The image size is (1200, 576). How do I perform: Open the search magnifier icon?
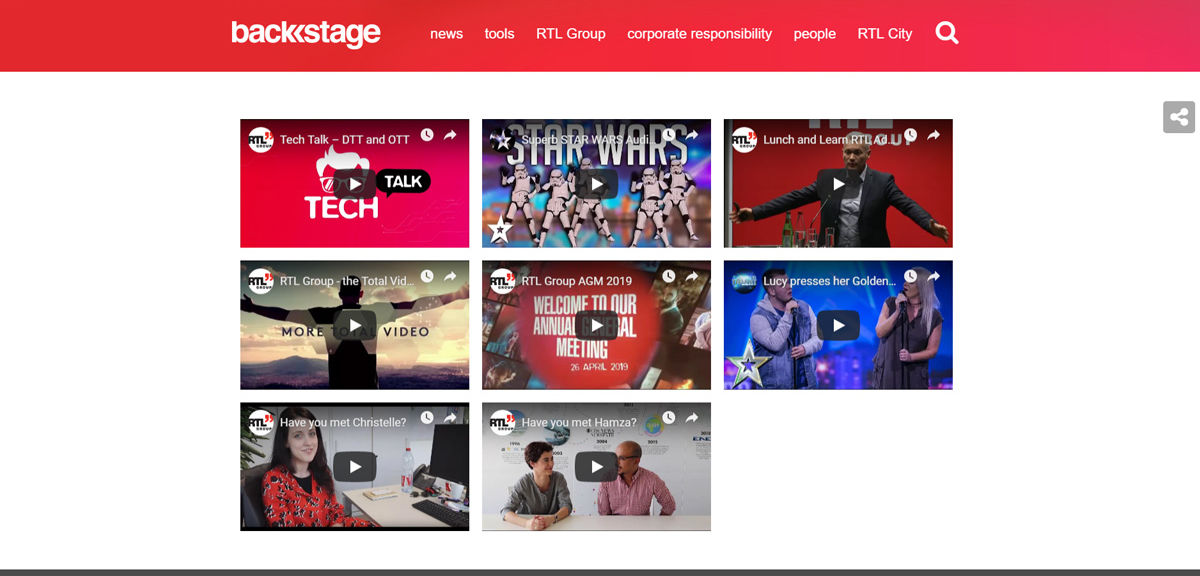point(947,33)
